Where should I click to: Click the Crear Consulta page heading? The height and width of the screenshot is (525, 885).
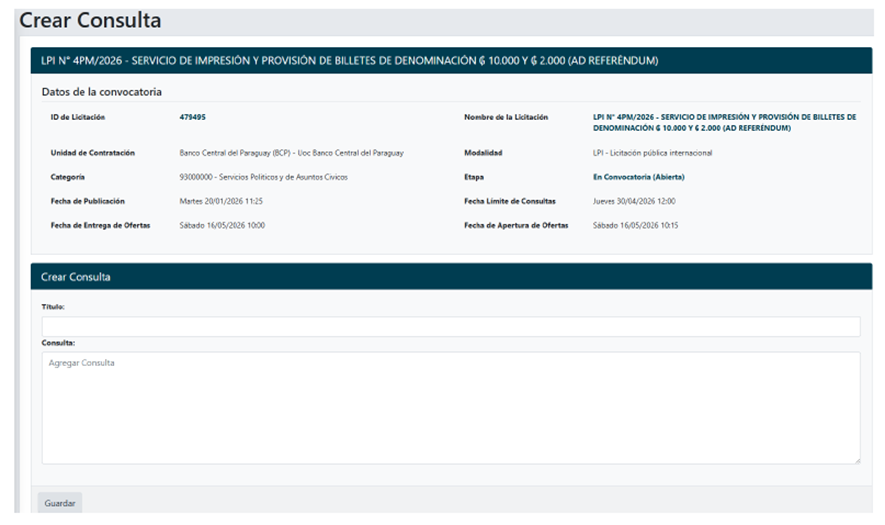(90, 21)
